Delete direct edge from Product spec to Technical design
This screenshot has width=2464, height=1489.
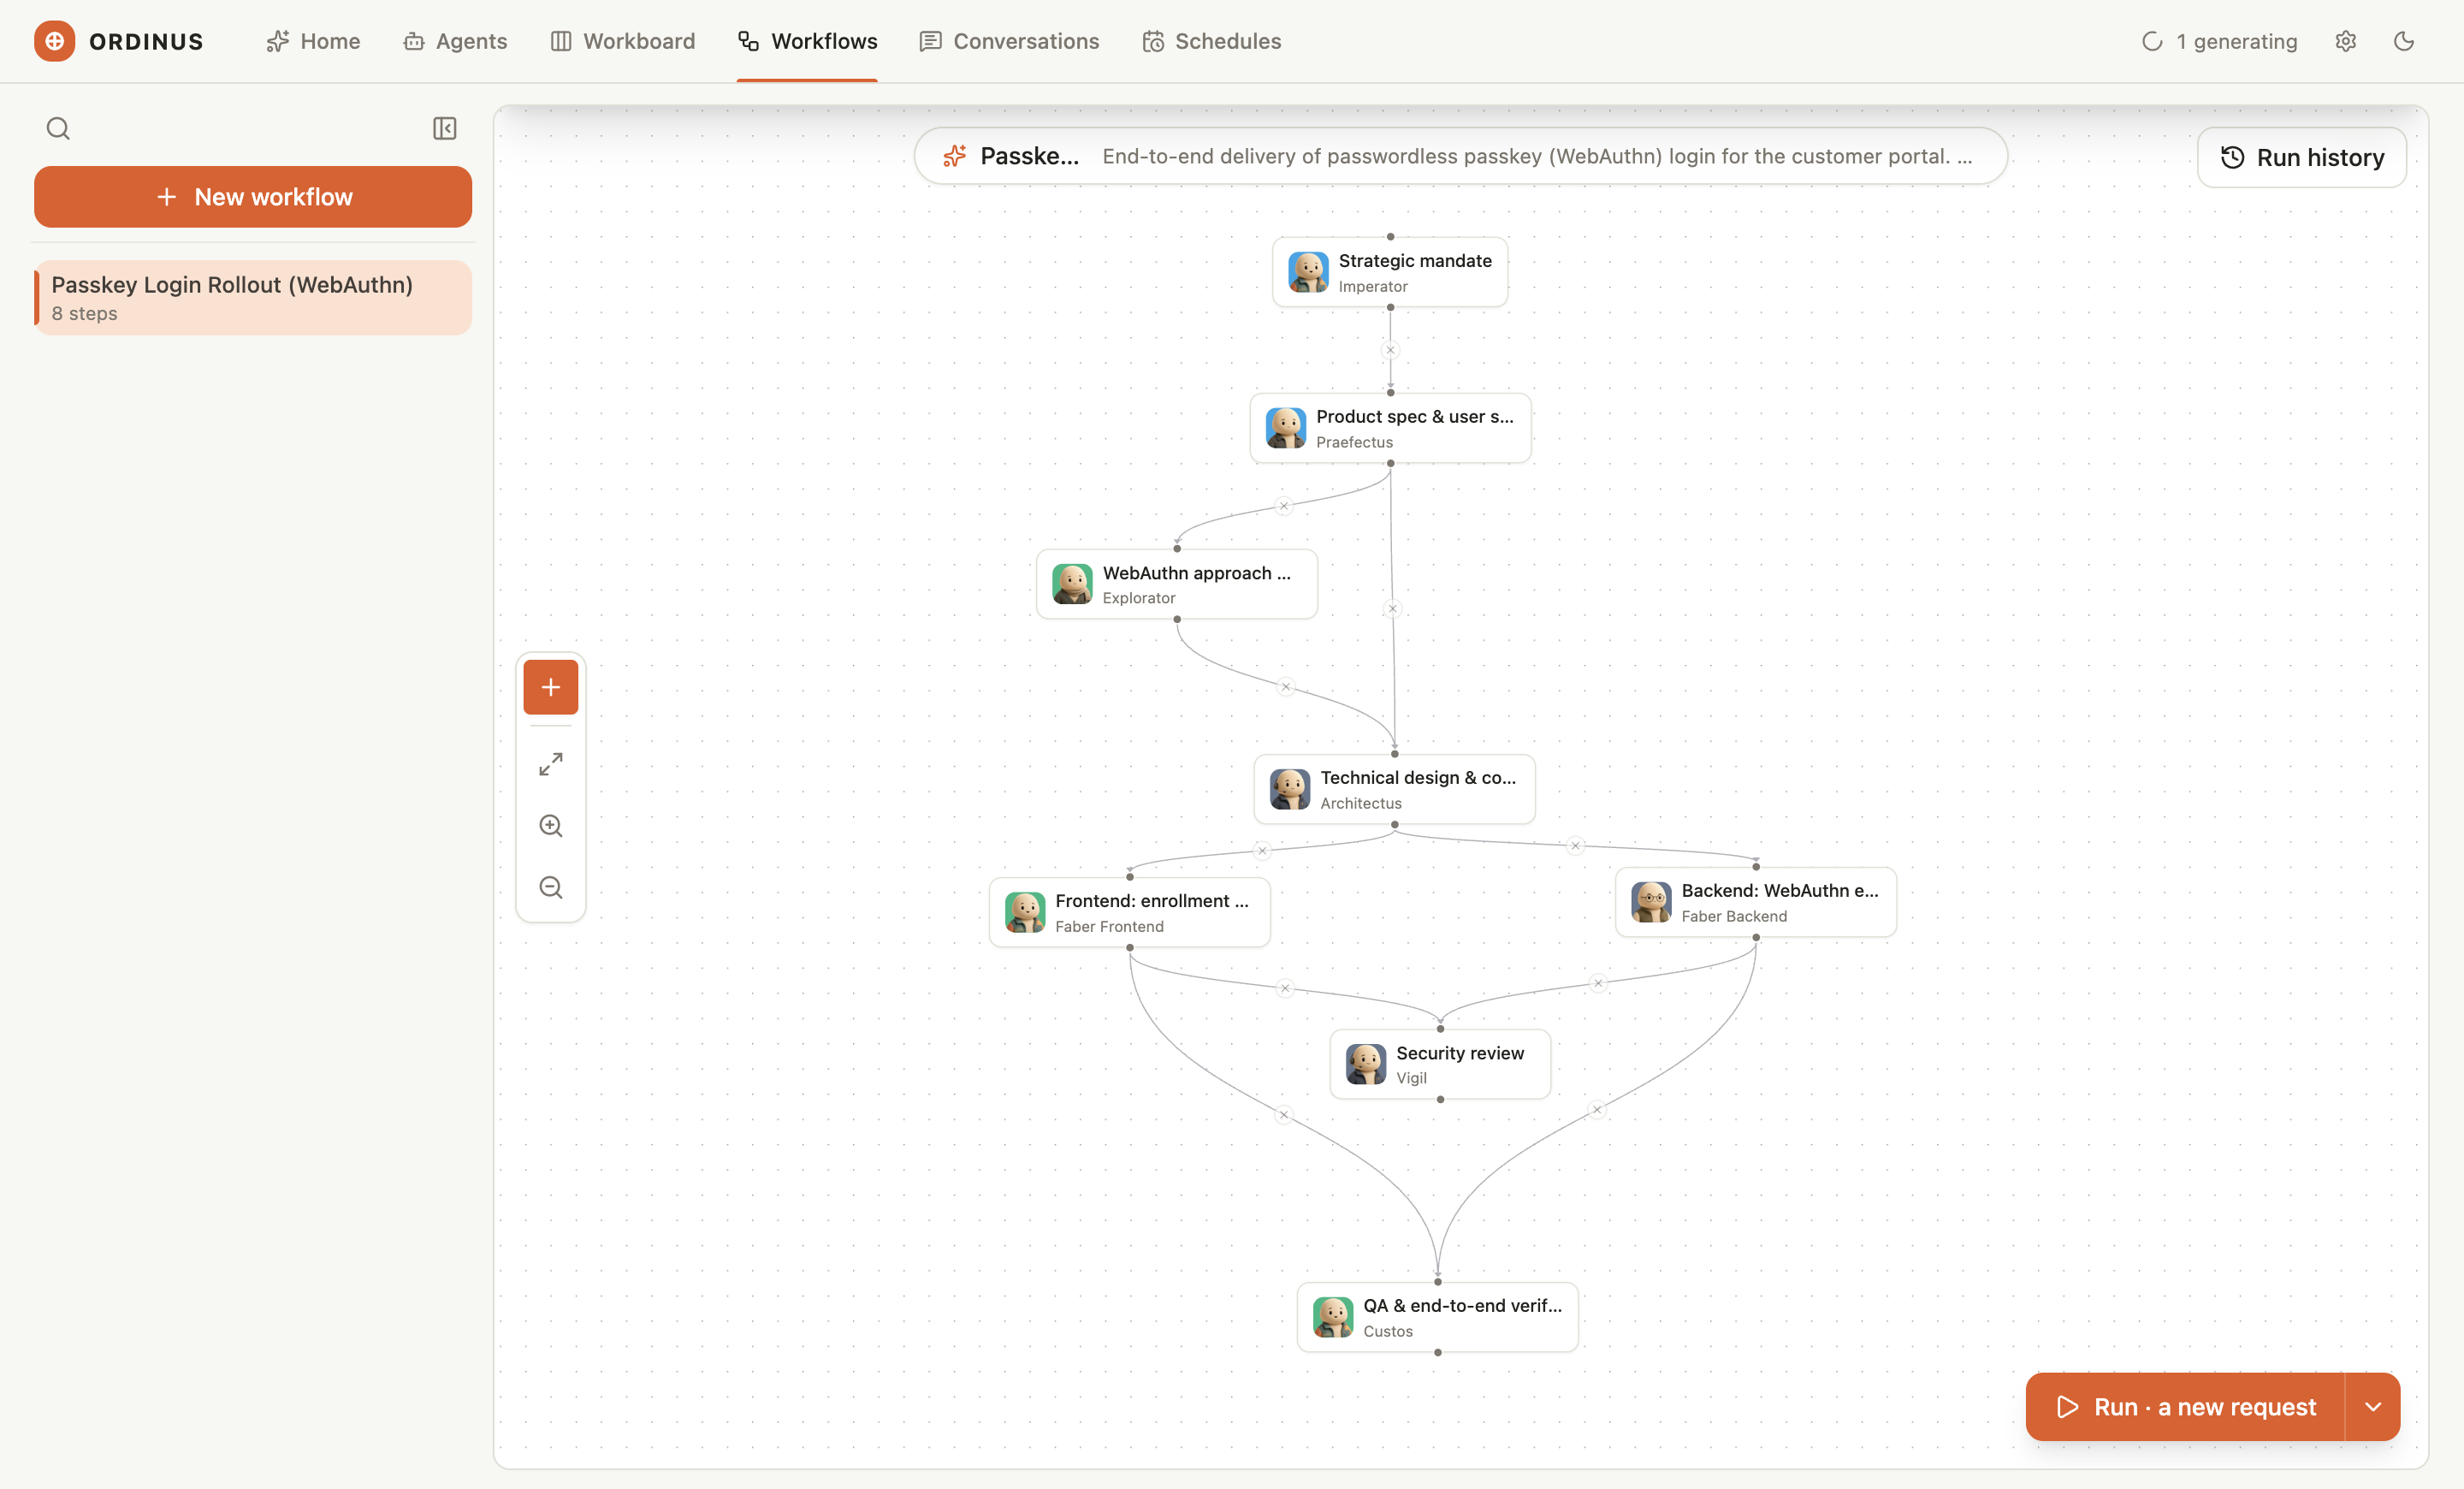tap(1392, 608)
